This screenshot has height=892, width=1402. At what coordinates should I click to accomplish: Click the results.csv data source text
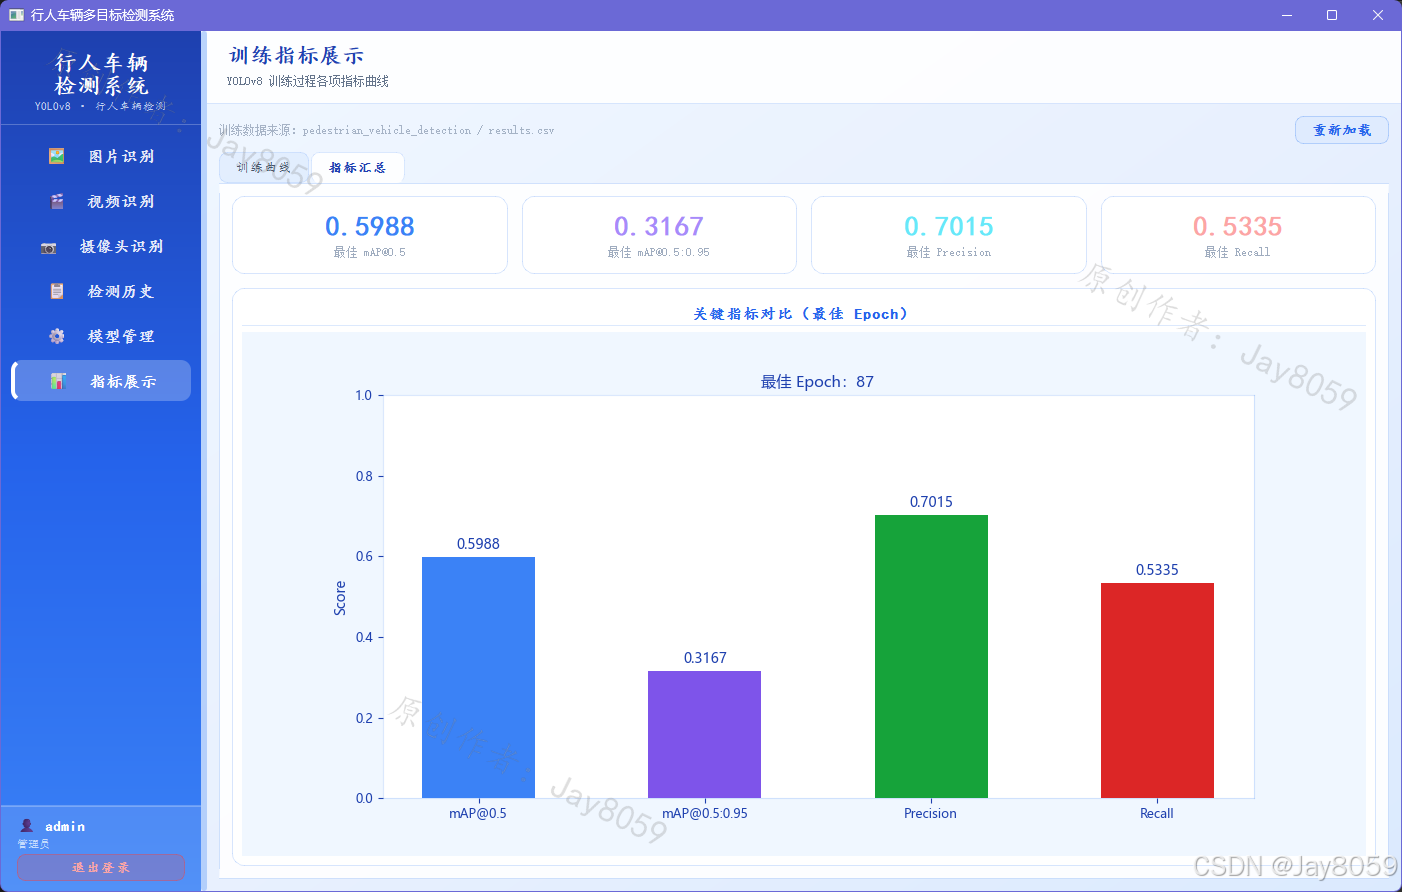386,130
